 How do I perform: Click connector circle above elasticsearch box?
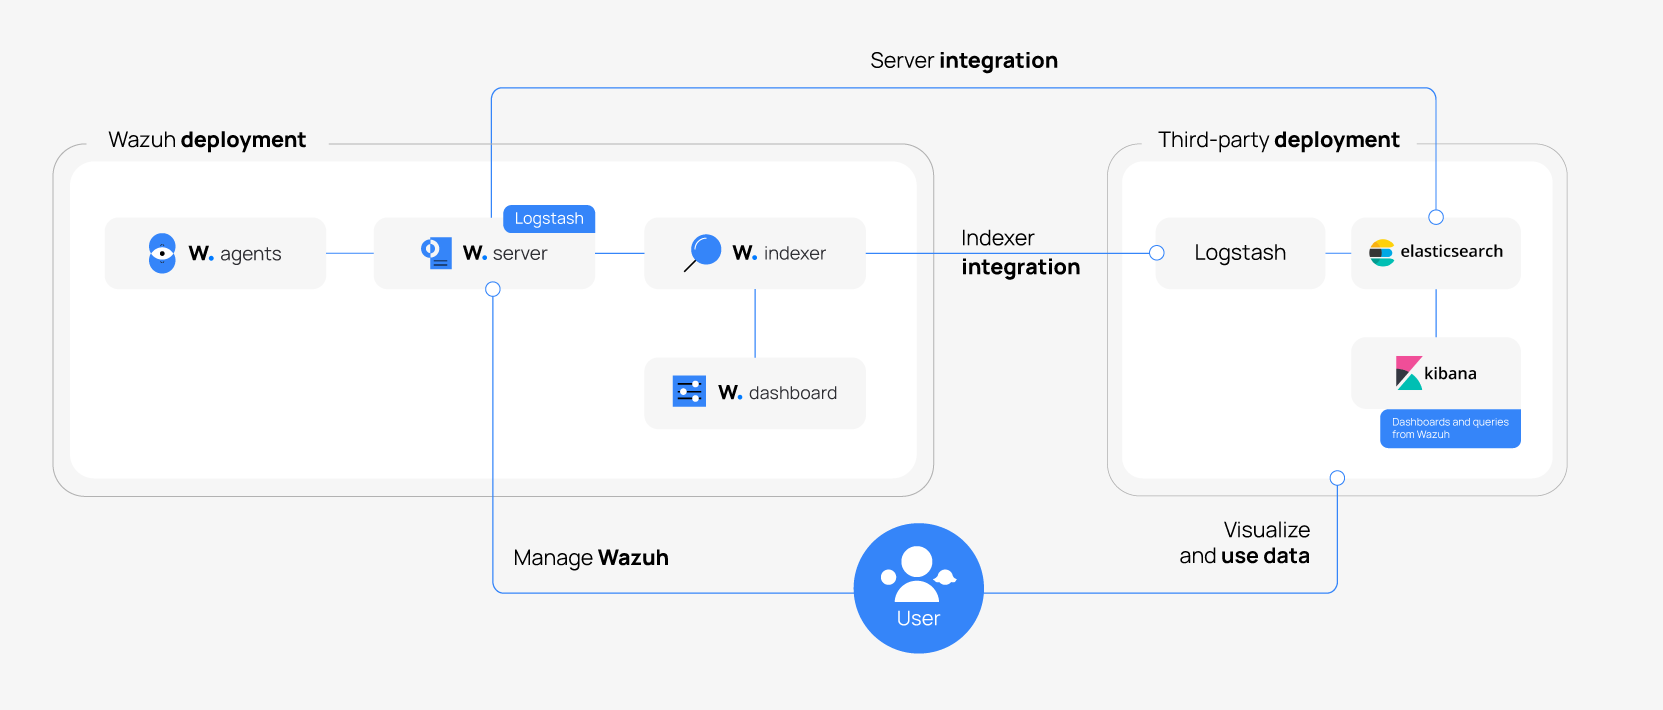[1436, 217]
